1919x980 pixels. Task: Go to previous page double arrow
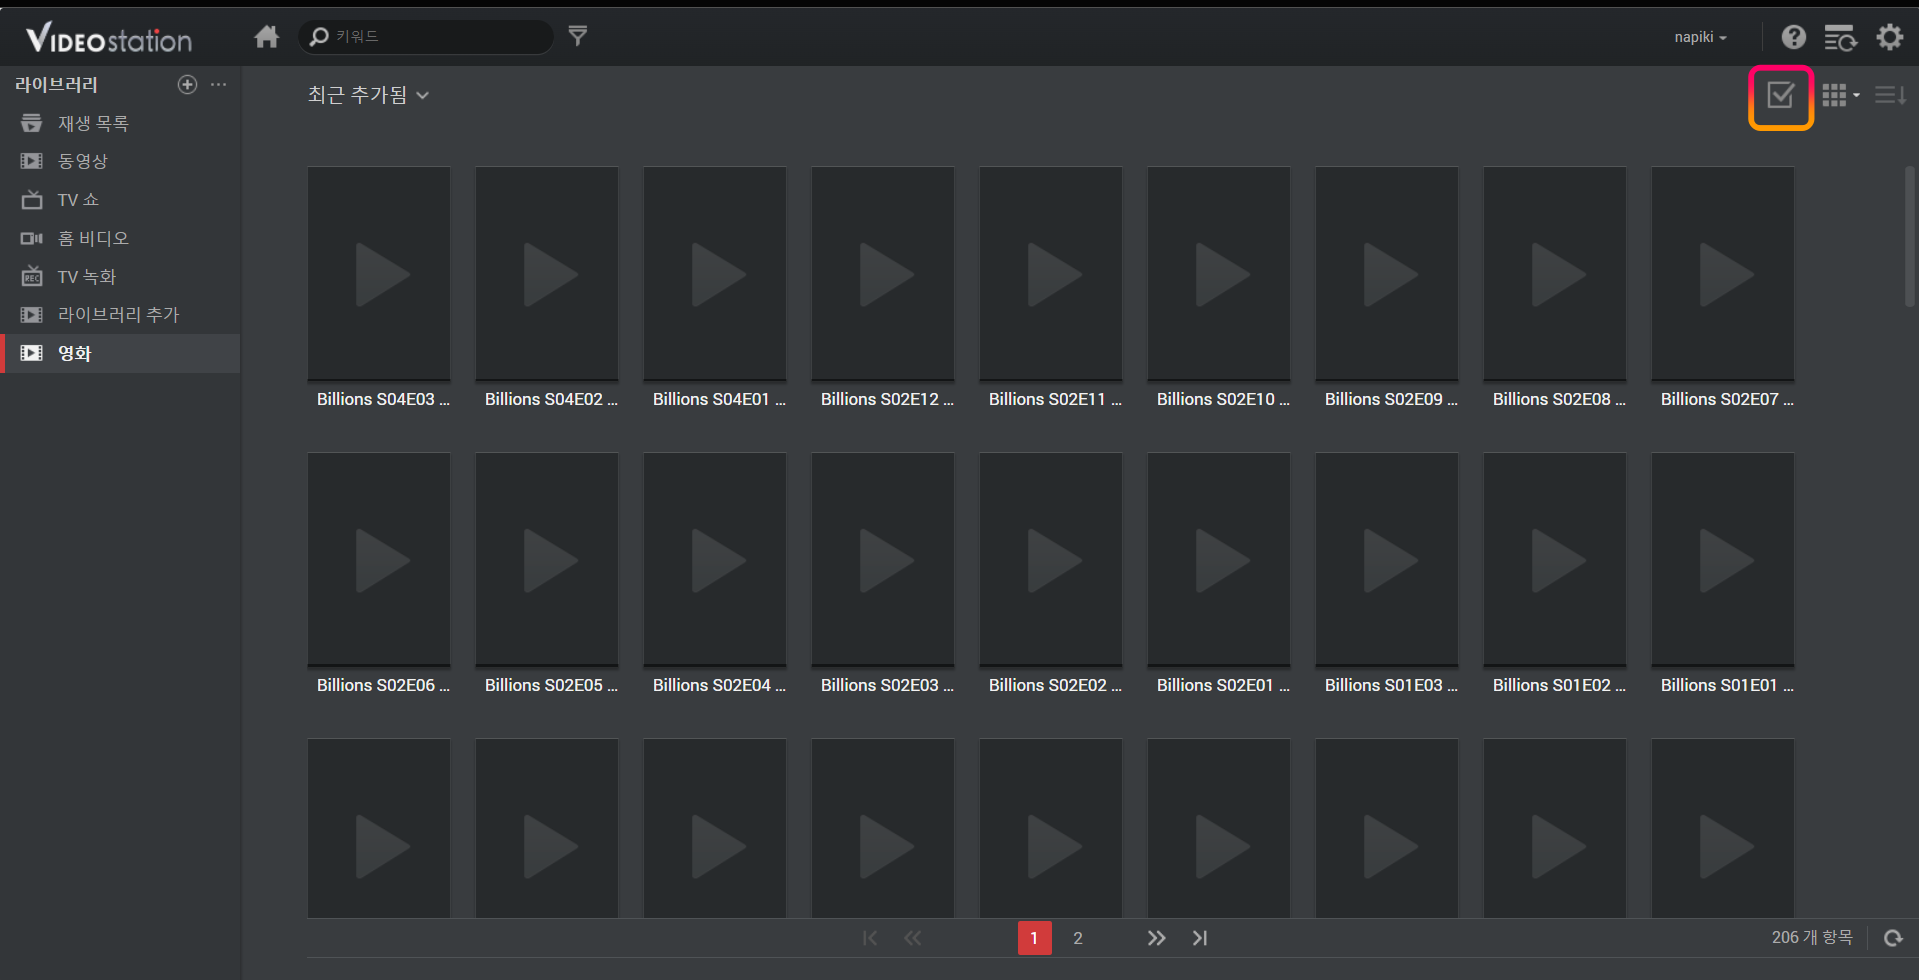click(x=913, y=938)
